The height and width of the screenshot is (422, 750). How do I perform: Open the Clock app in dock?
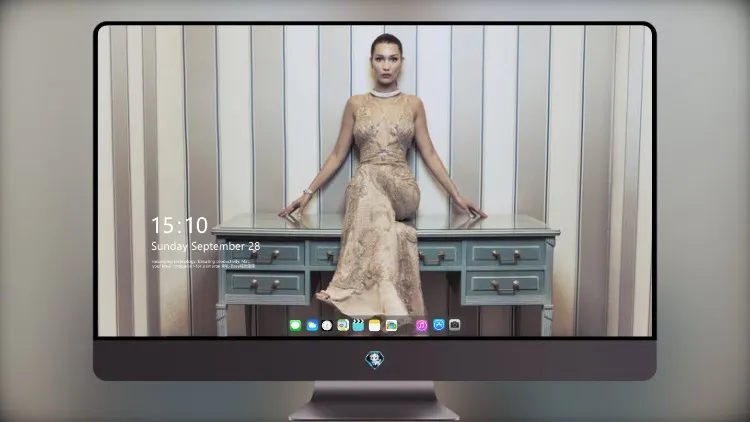click(x=327, y=325)
